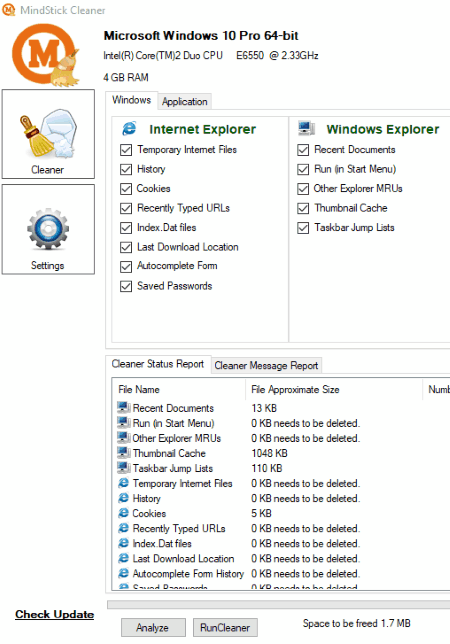The width and height of the screenshot is (450, 644).
Task: Click the Windows Explorer heading text
Action: [x=383, y=129]
